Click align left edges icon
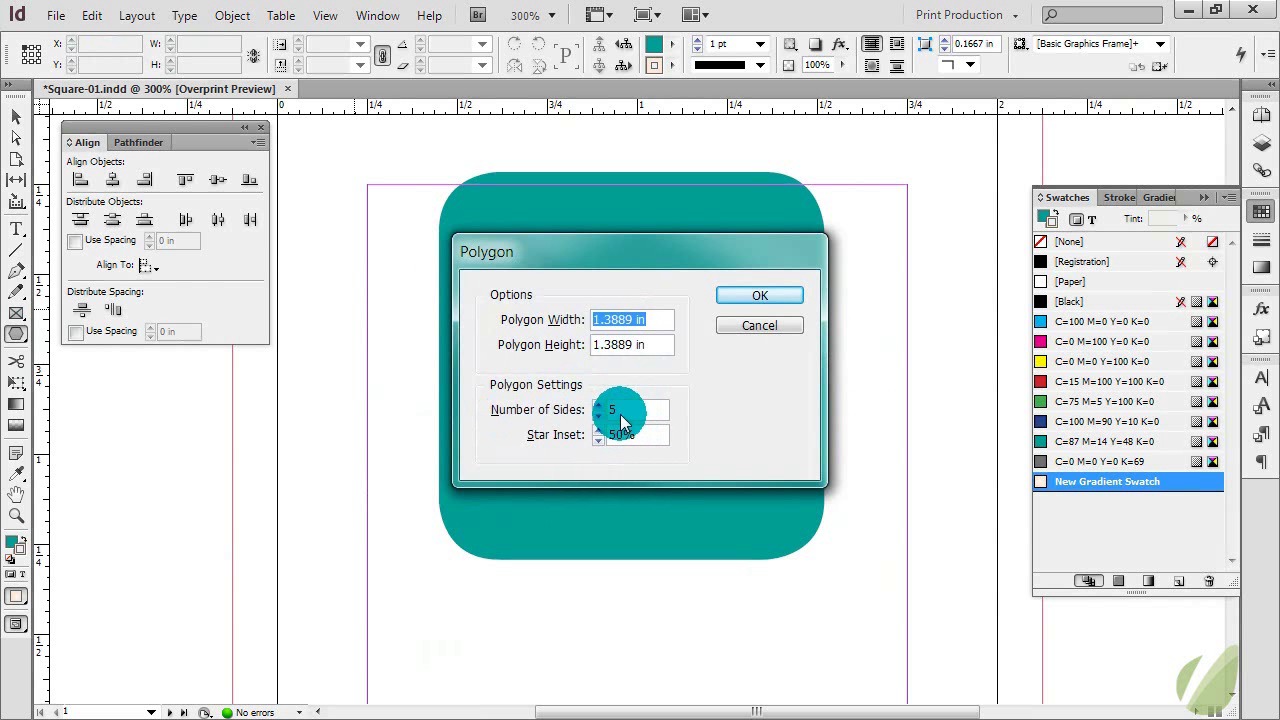This screenshot has height=720, width=1280. click(81, 180)
